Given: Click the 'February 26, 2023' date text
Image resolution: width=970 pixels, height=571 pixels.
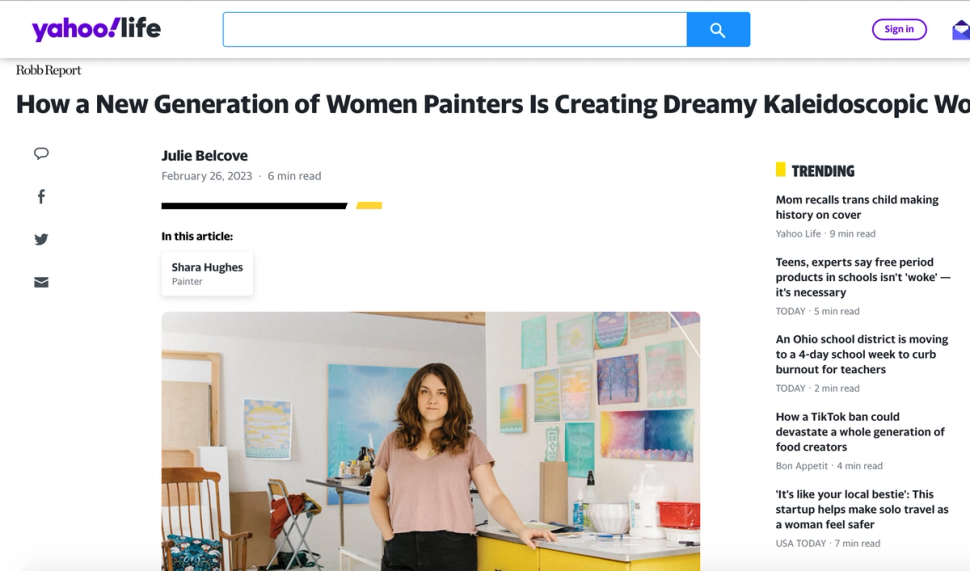Looking at the screenshot, I should point(207,176).
